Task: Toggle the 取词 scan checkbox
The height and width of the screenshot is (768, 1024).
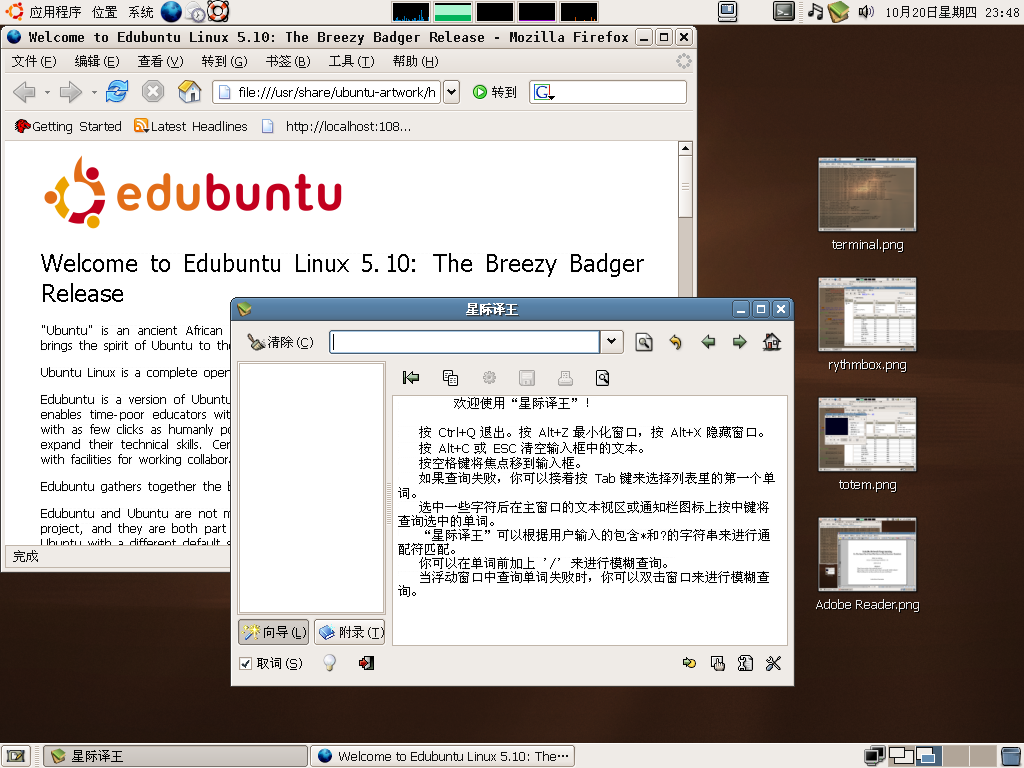Action: (x=246, y=664)
